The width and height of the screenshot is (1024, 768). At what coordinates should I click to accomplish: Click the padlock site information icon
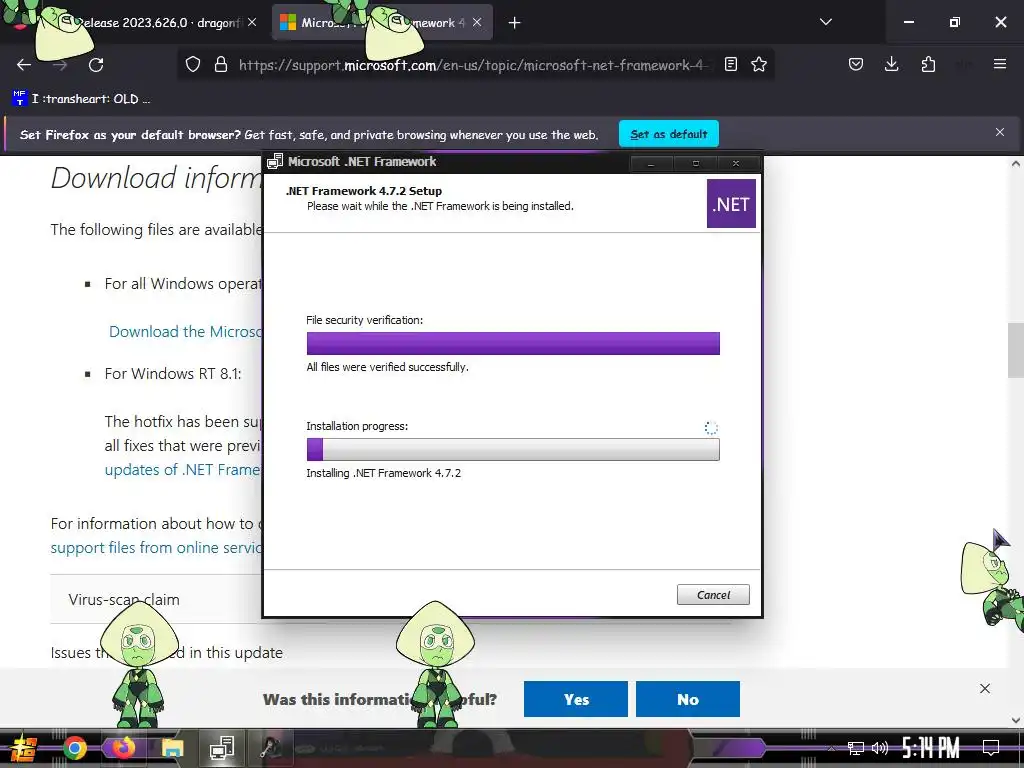[x=221, y=65]
